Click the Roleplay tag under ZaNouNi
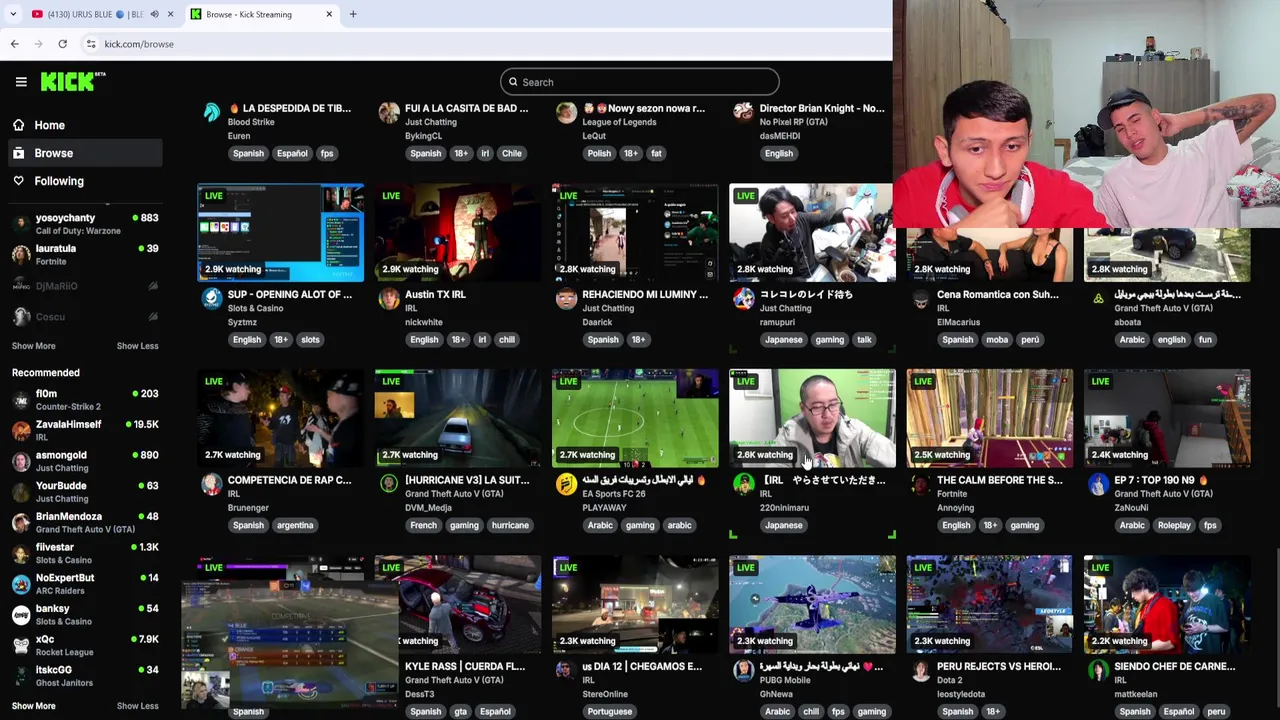The image size is (1280, 720). pos(1174,526)
